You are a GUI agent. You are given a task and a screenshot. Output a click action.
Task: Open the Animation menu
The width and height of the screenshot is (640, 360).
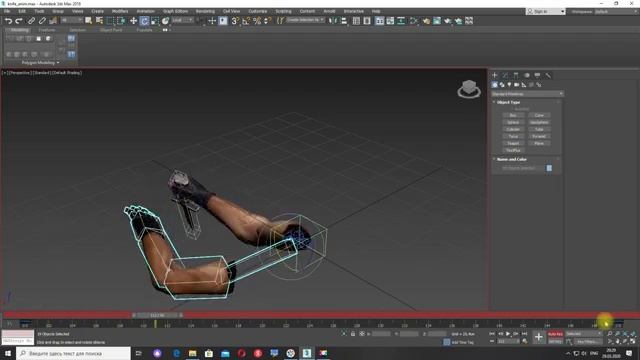pyautogui.click(x=145, y=11)
